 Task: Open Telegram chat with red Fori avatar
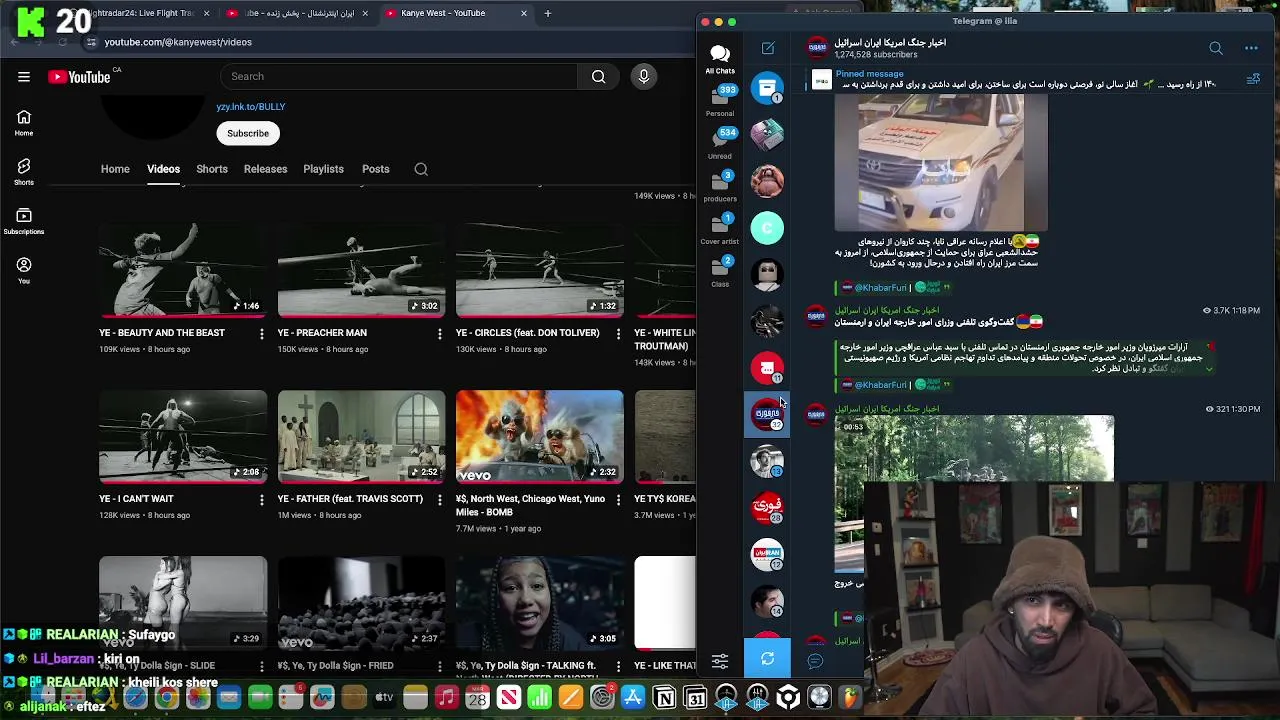point(767,508)
